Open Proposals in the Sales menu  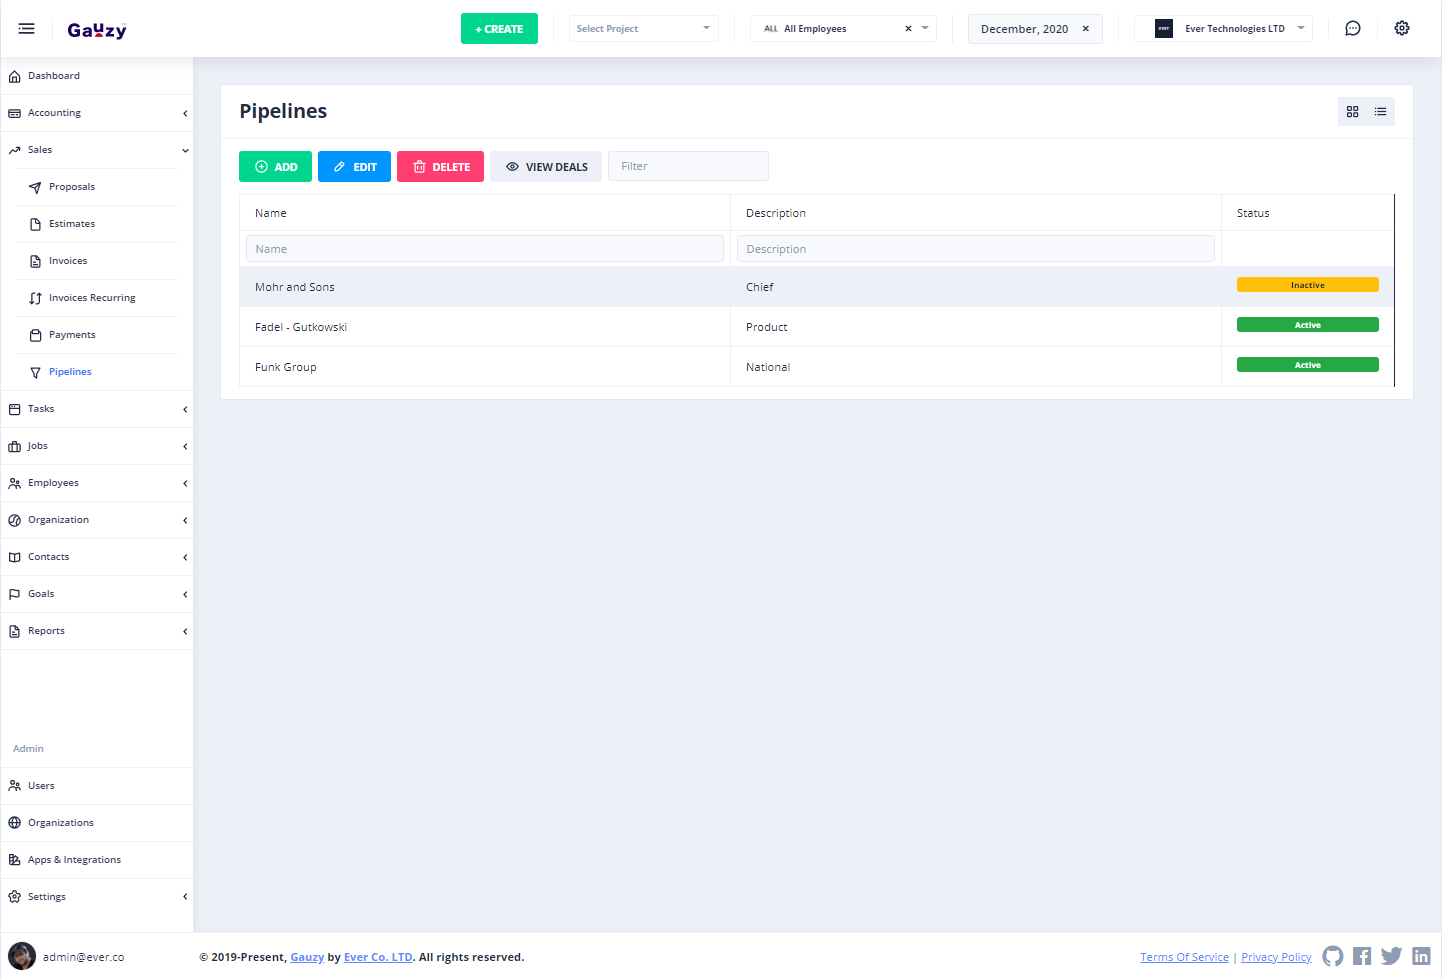point(72,187)
